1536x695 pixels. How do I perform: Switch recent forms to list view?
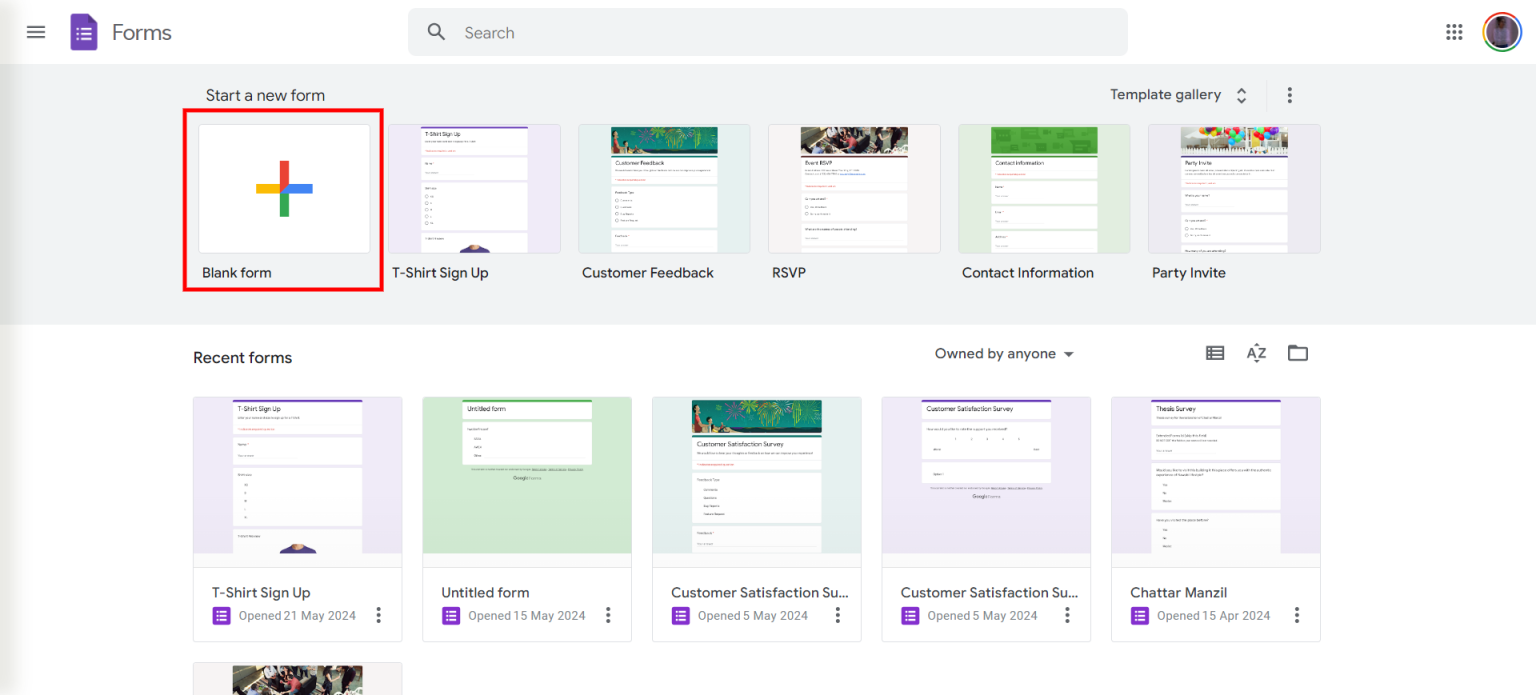(1215, 353)
